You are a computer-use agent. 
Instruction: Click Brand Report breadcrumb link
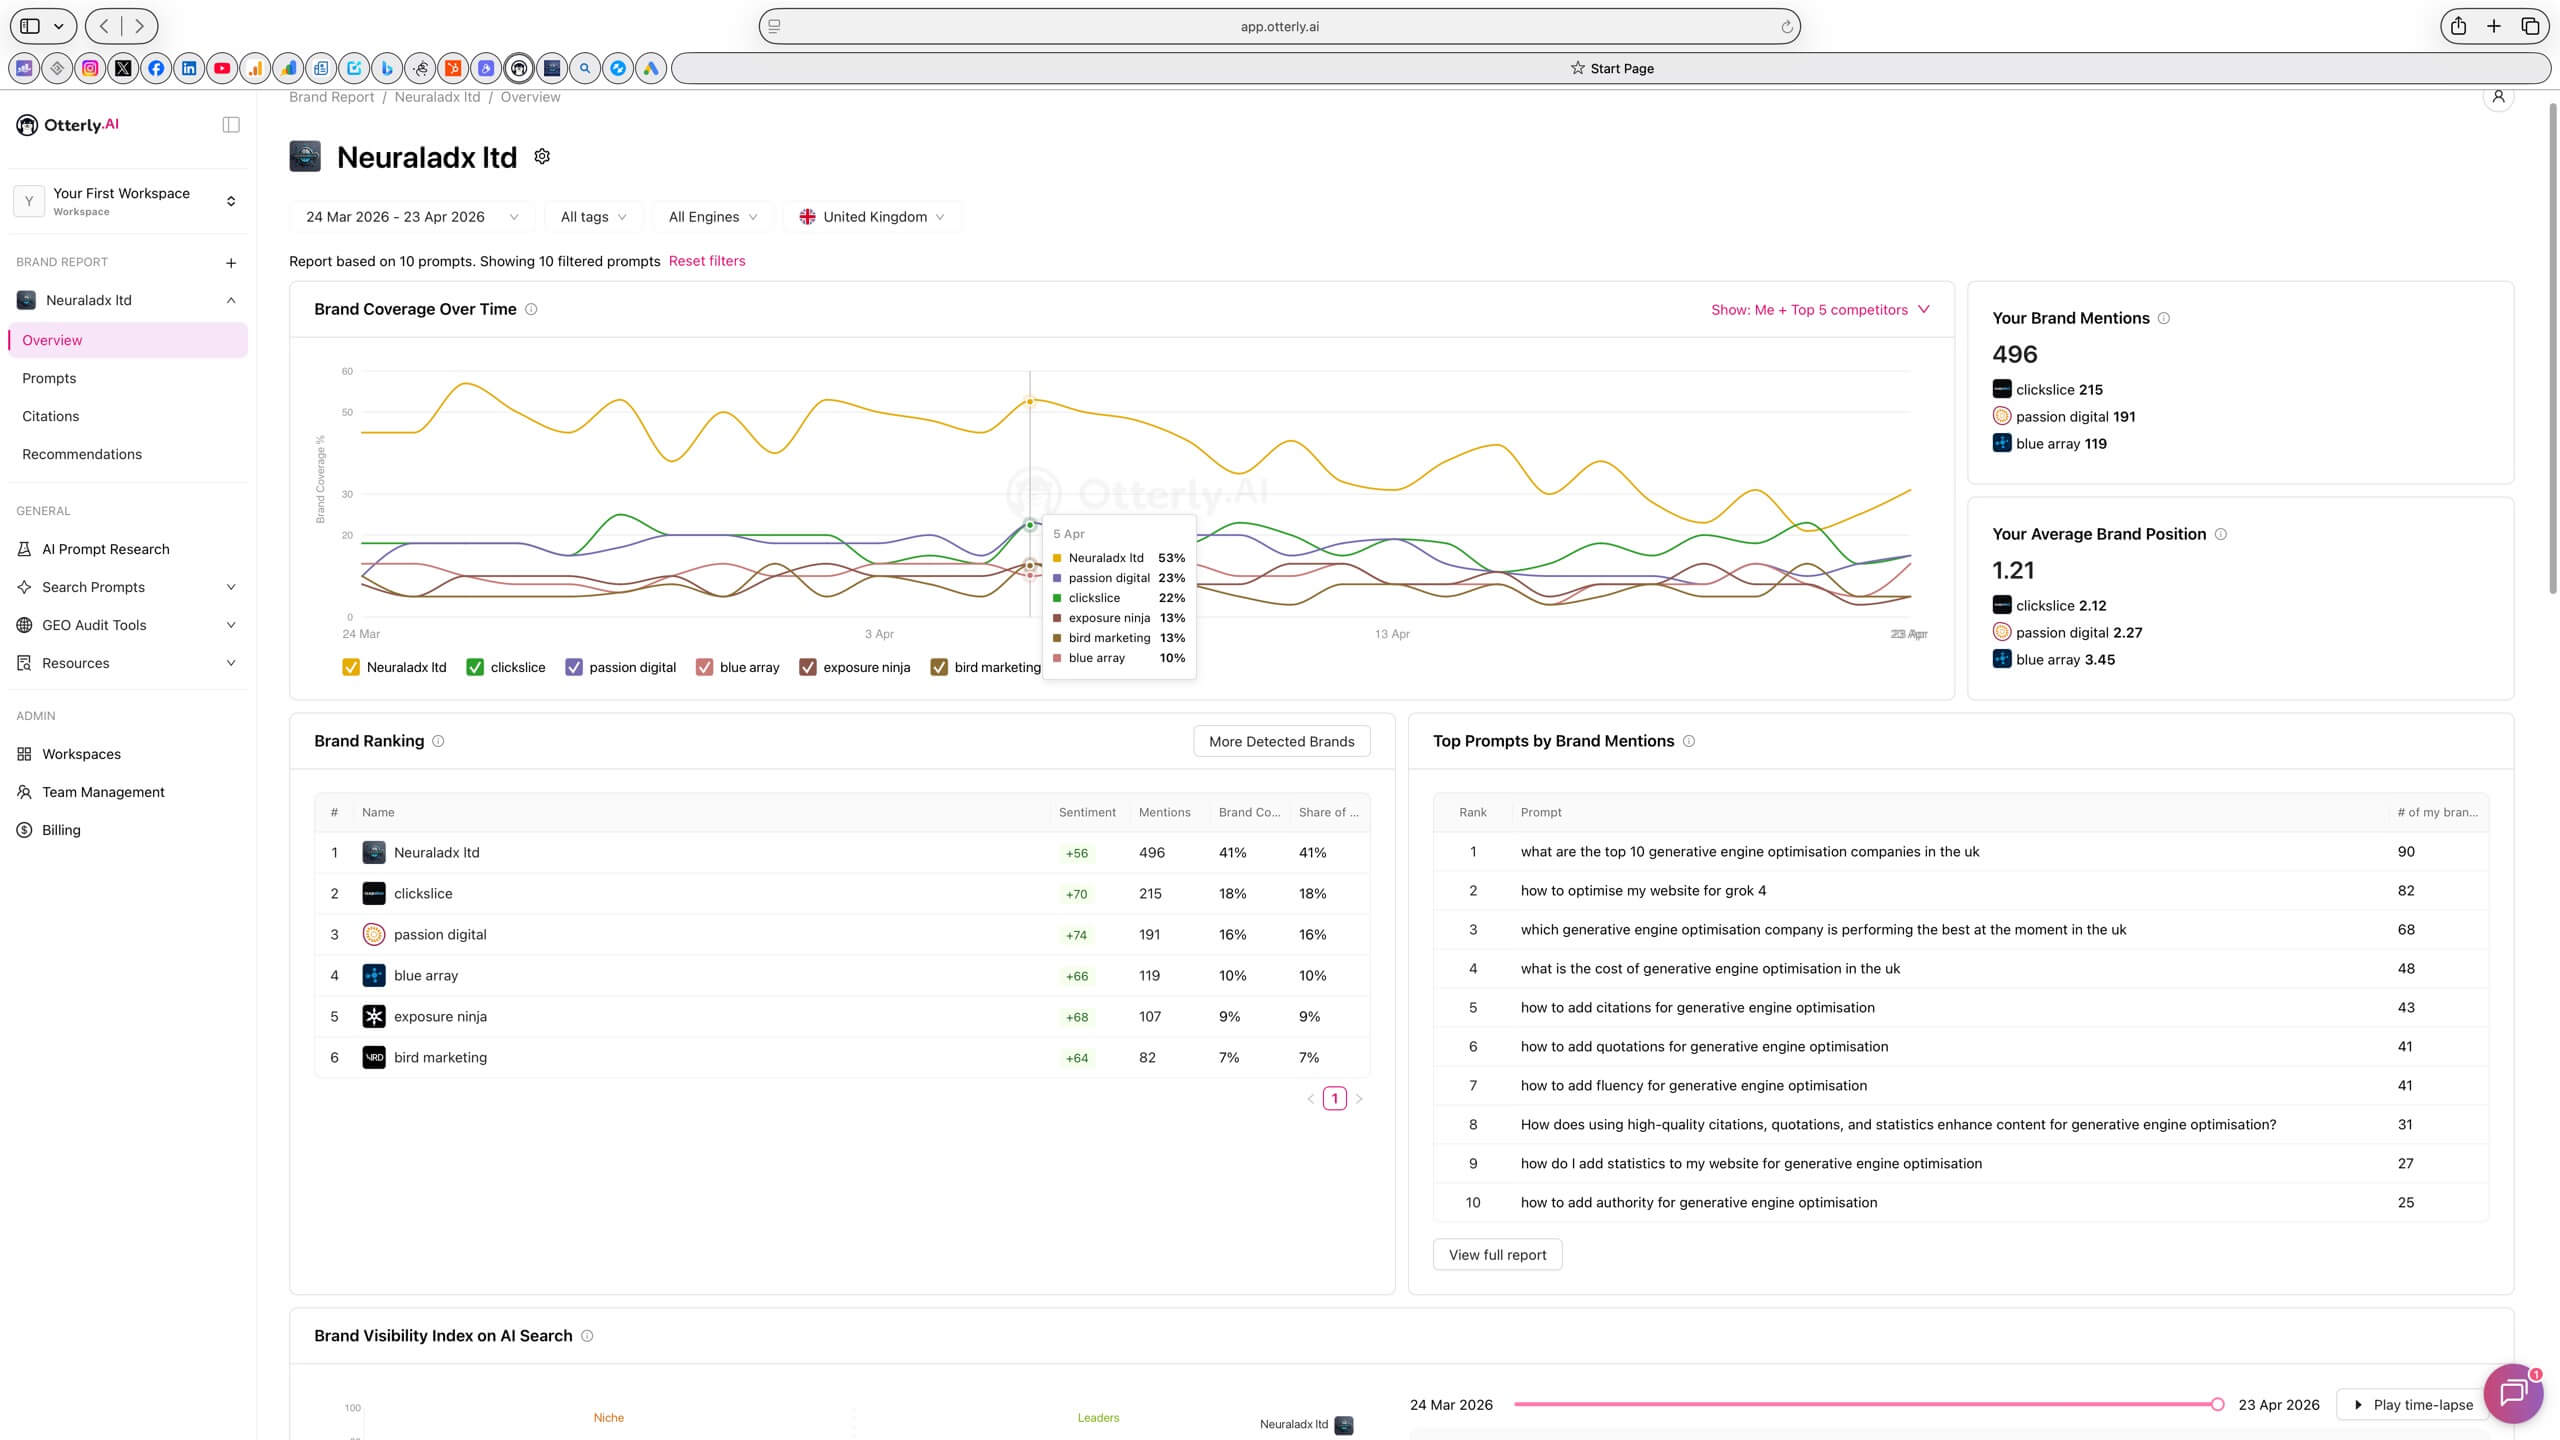tap(331, 97)
